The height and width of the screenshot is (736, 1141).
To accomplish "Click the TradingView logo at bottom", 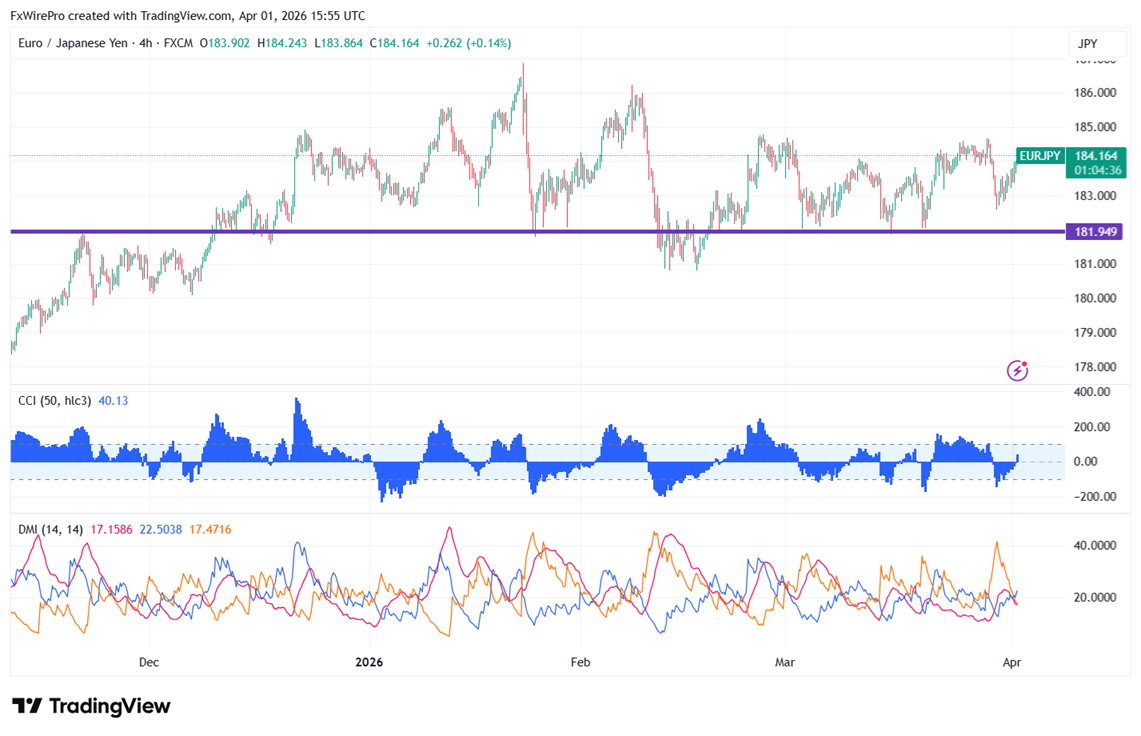I will (x=92, y=705).
